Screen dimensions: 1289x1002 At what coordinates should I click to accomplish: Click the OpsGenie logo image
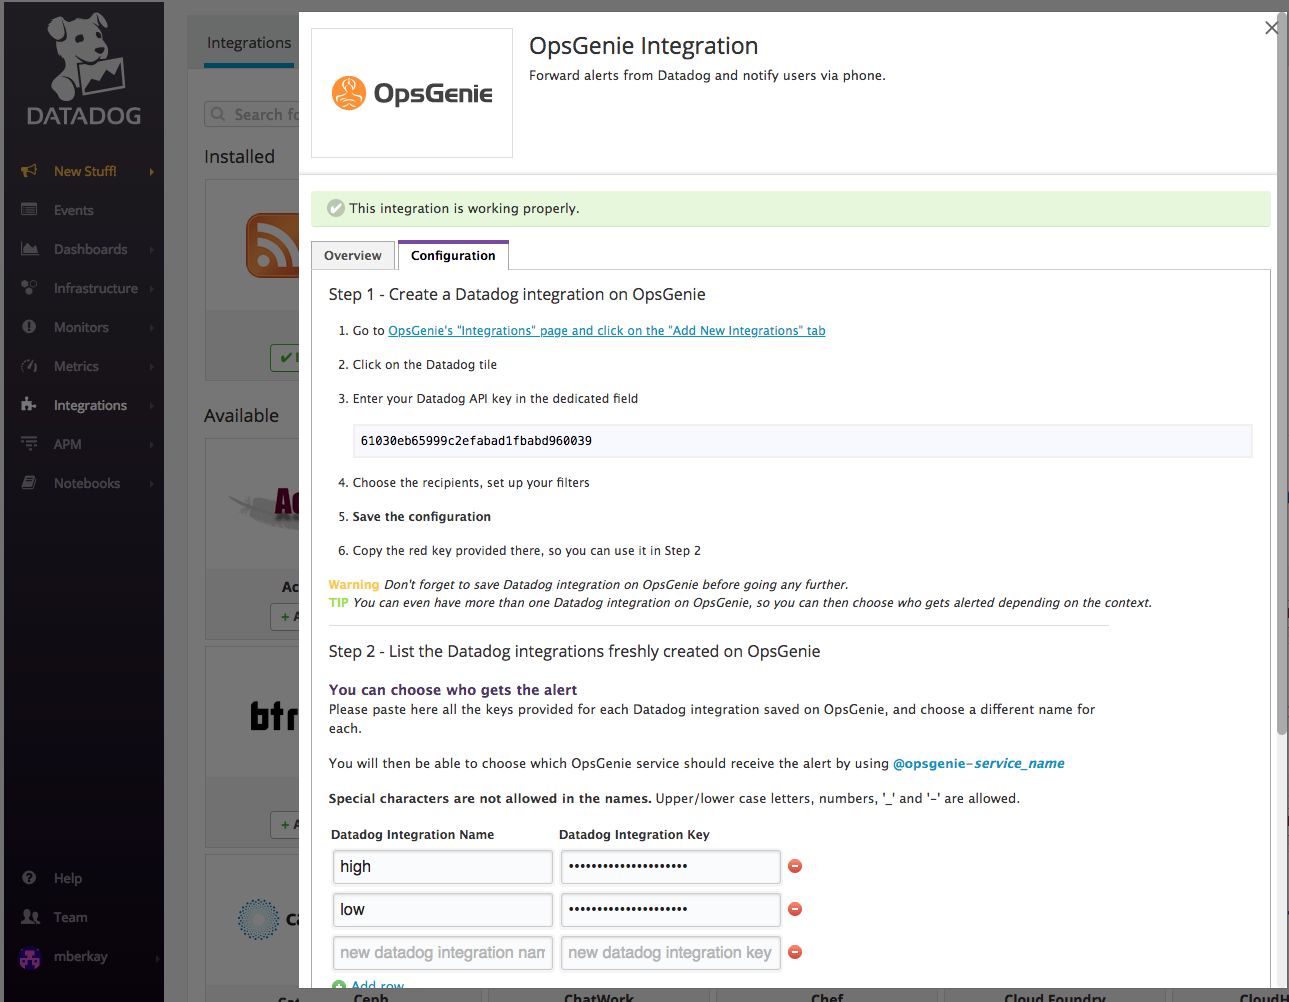(412, 93)
